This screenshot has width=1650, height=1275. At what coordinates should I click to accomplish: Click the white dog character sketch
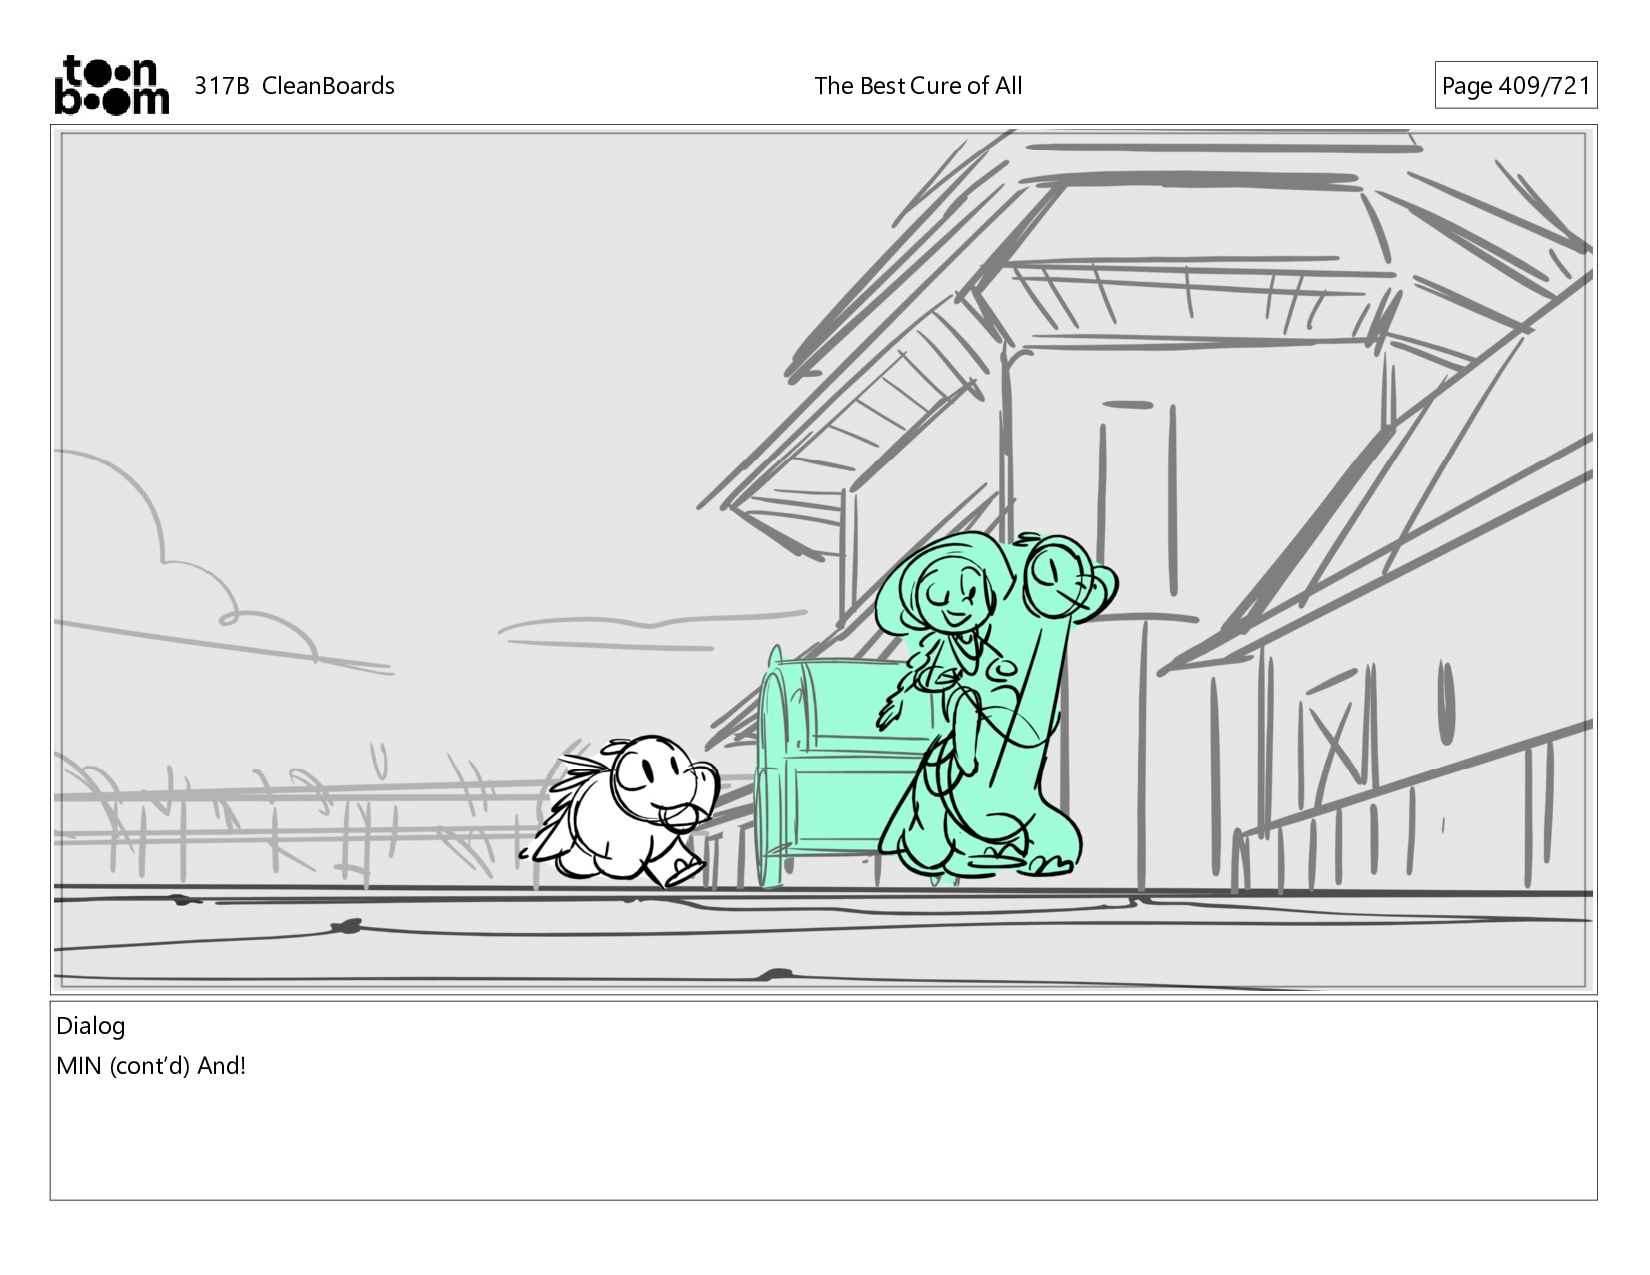pyautogui.click(x=620, y=810)
